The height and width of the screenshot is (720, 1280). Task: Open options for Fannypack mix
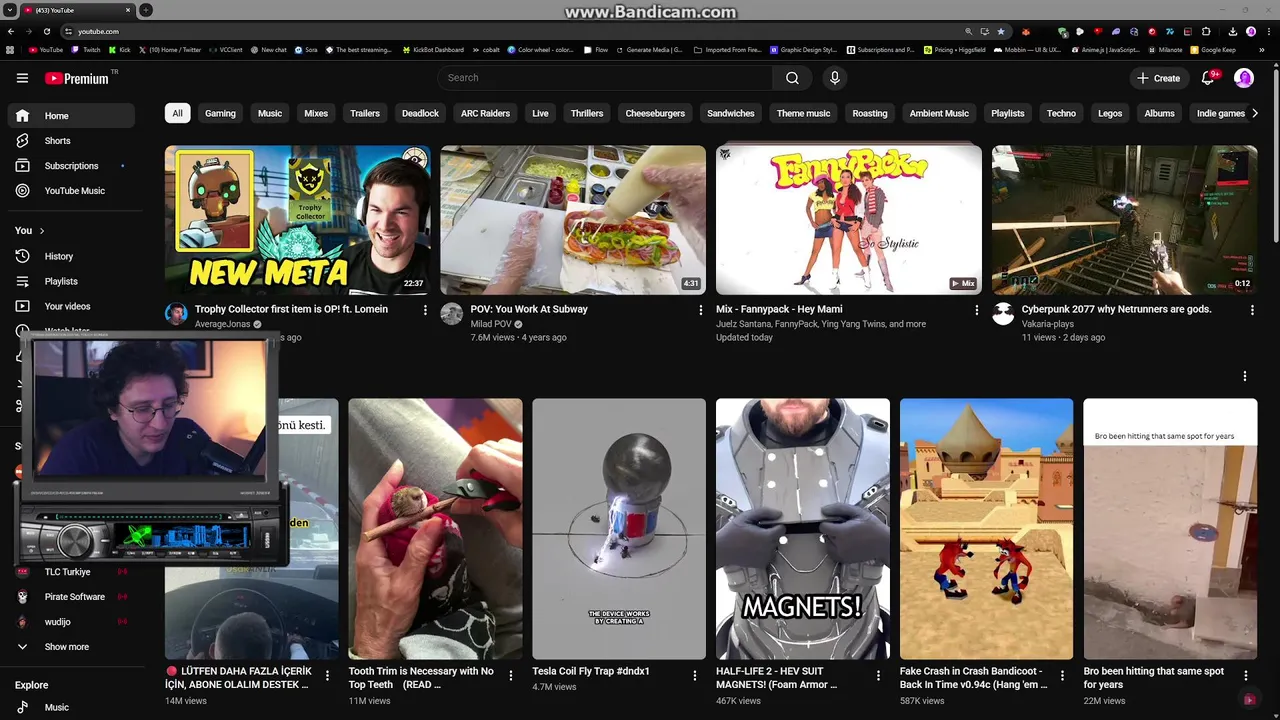(x=977, y=310)
